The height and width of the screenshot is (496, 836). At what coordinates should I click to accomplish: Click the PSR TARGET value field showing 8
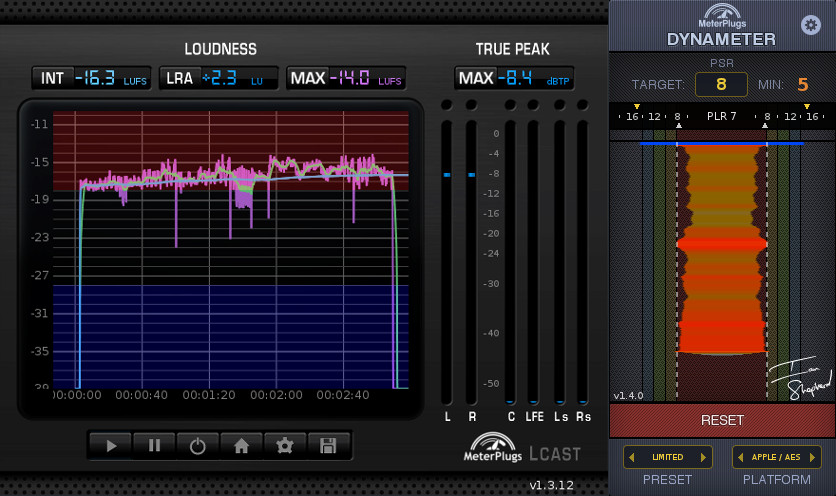coord(721,84)
